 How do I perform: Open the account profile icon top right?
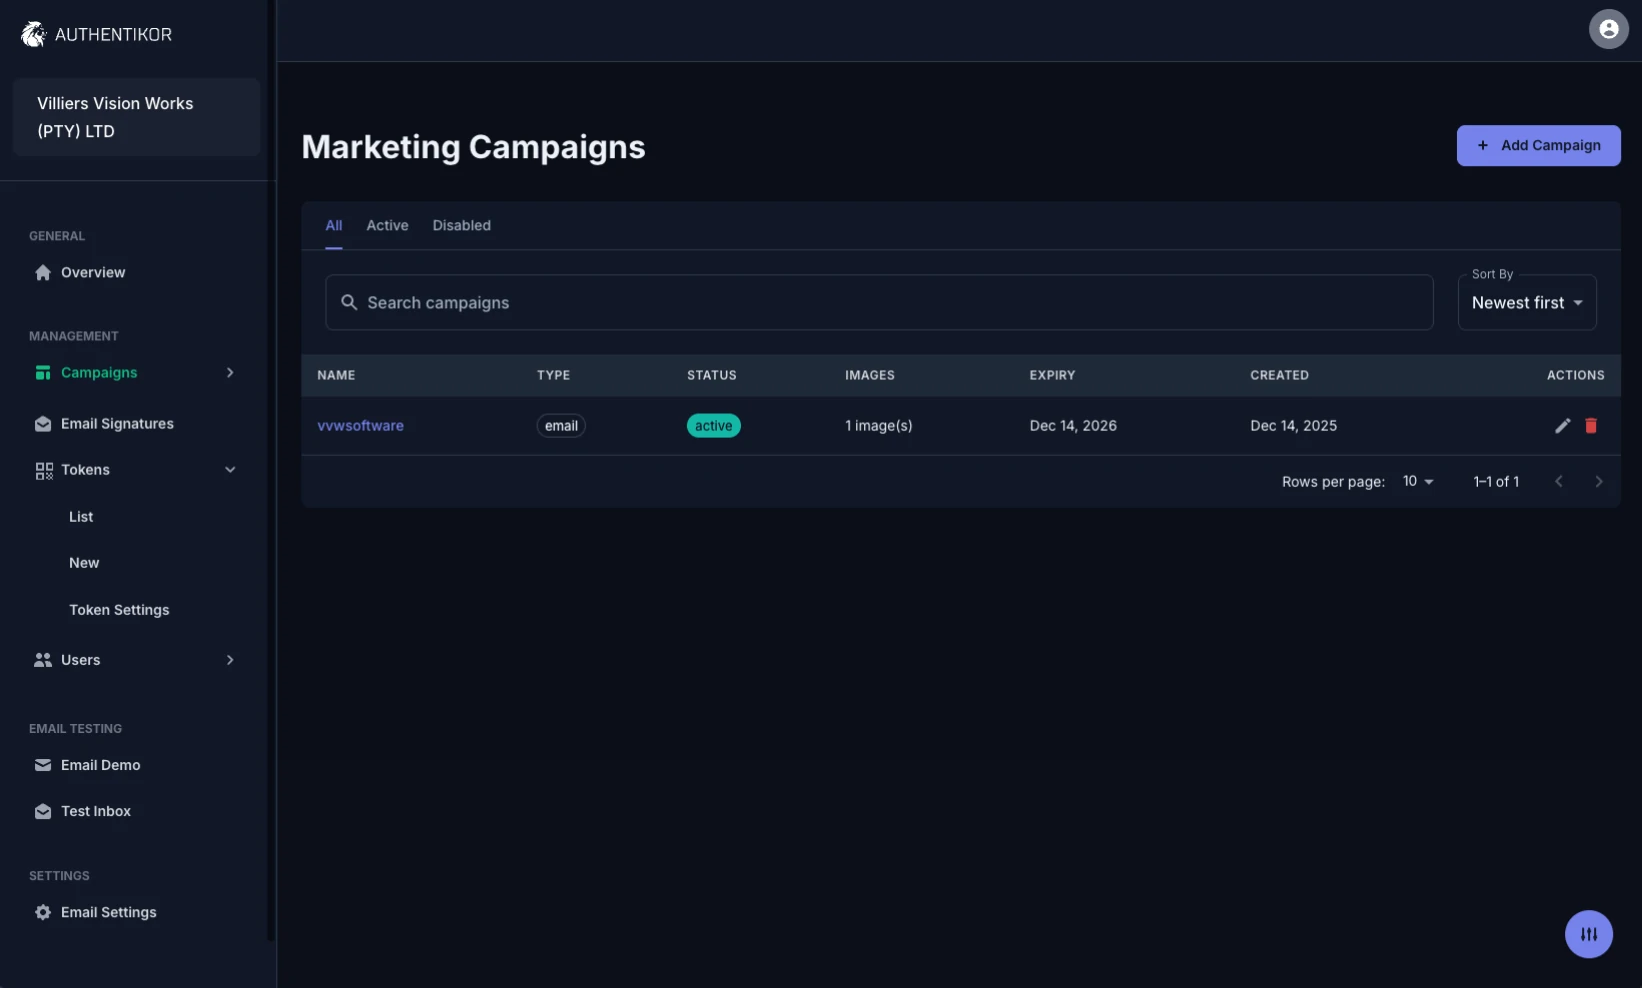[x=1608, y=29]
